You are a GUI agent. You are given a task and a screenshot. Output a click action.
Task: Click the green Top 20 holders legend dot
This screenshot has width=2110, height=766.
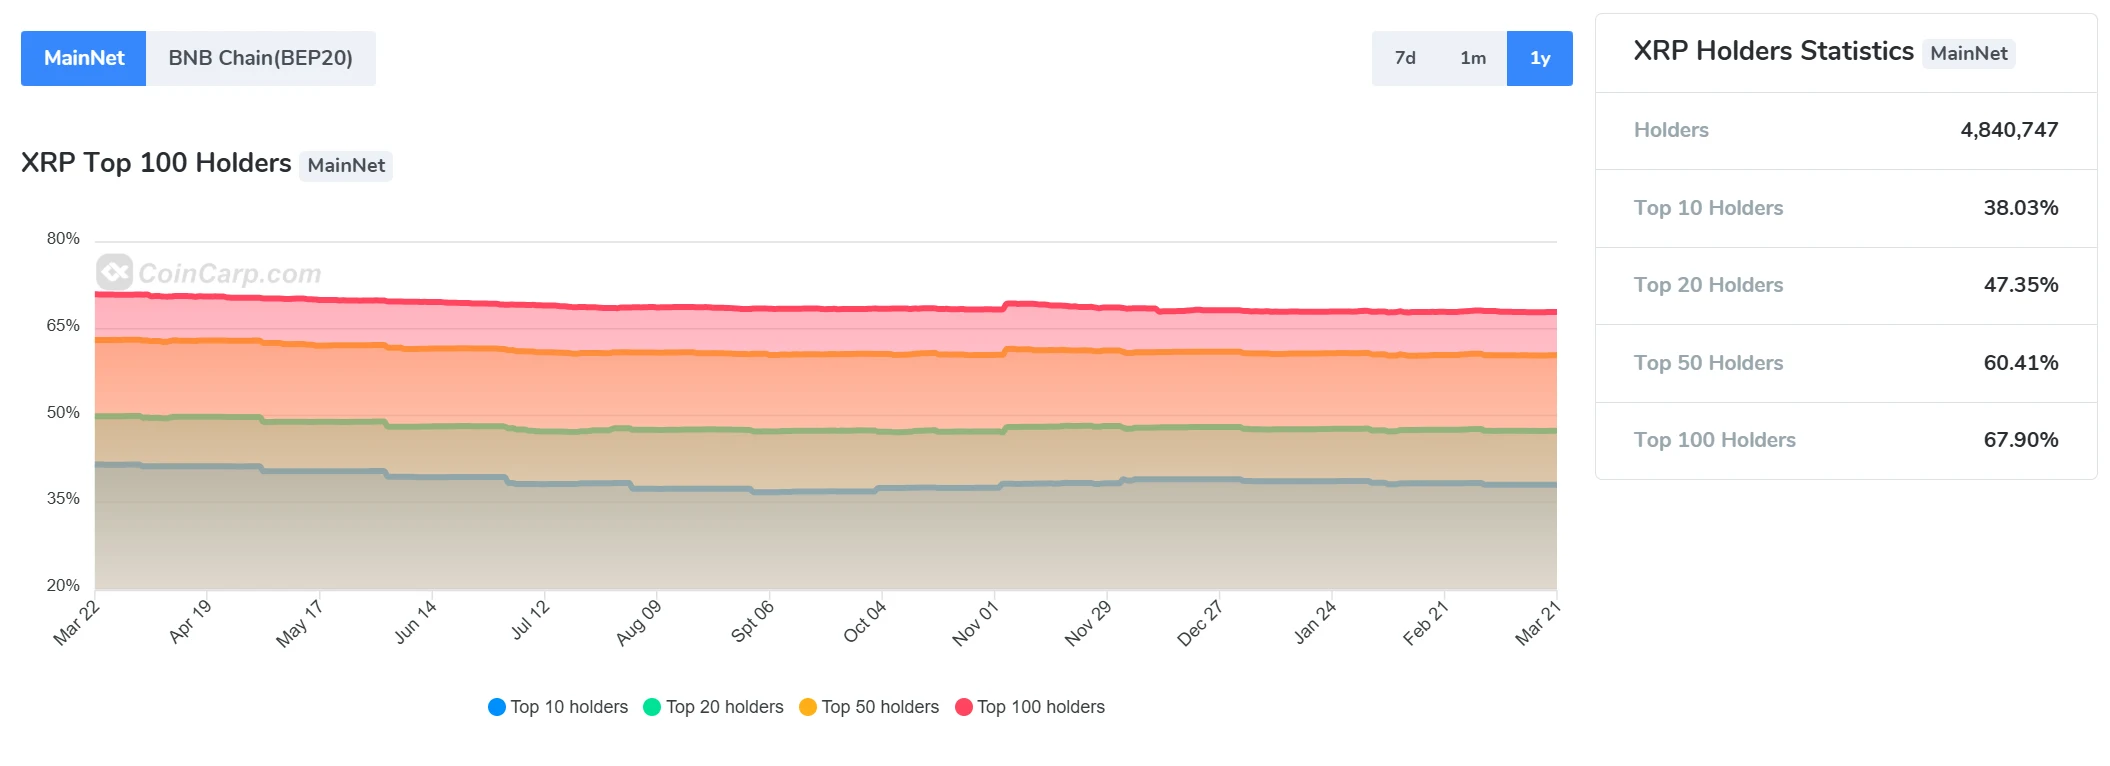(654, 707)
